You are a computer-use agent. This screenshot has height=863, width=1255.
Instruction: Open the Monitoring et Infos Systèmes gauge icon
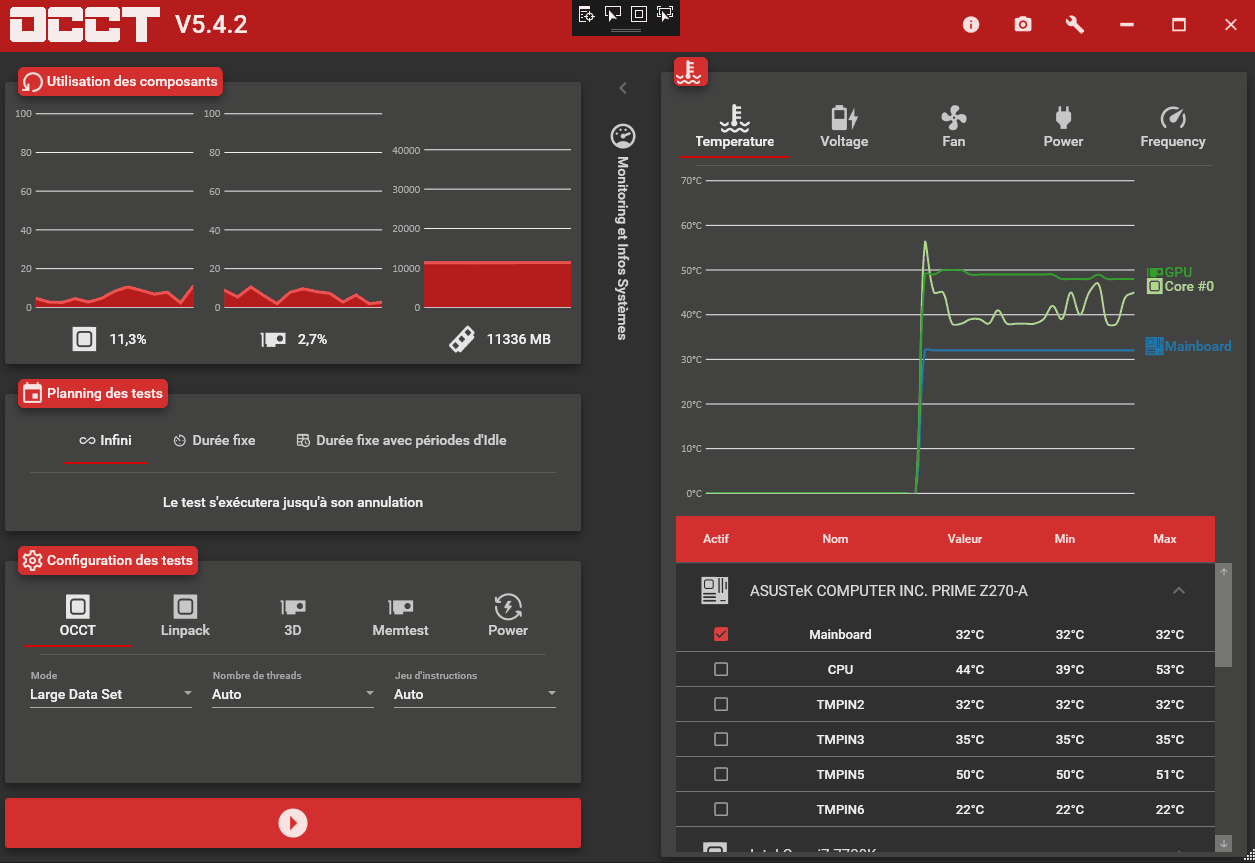pyautogui.click(x=623, y=136)
